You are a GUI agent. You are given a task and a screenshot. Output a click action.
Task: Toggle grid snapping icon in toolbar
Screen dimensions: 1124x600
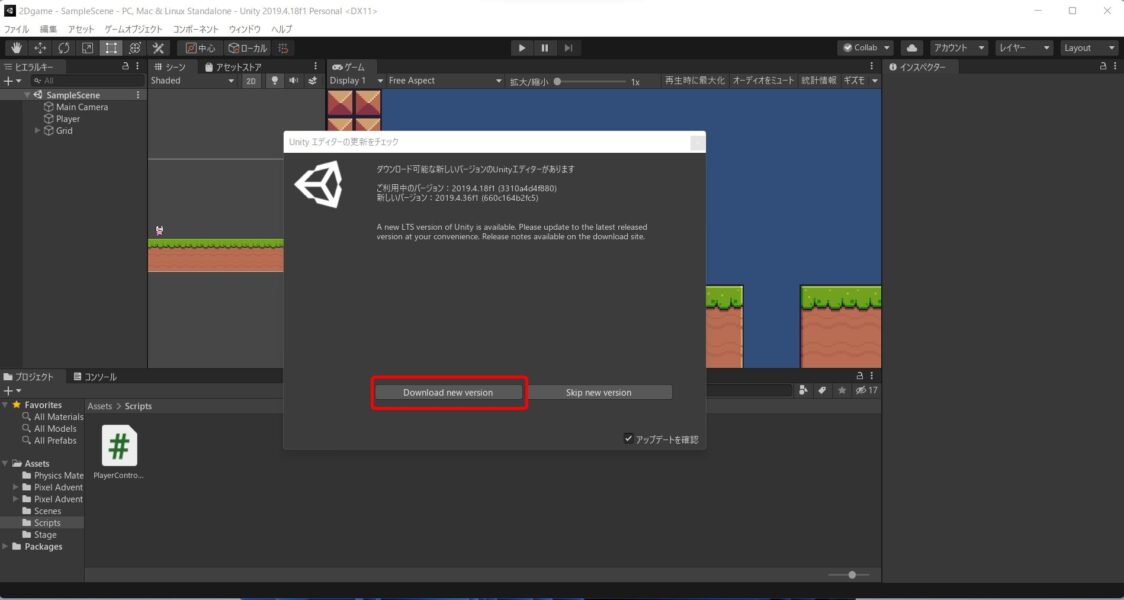(284, 48)
